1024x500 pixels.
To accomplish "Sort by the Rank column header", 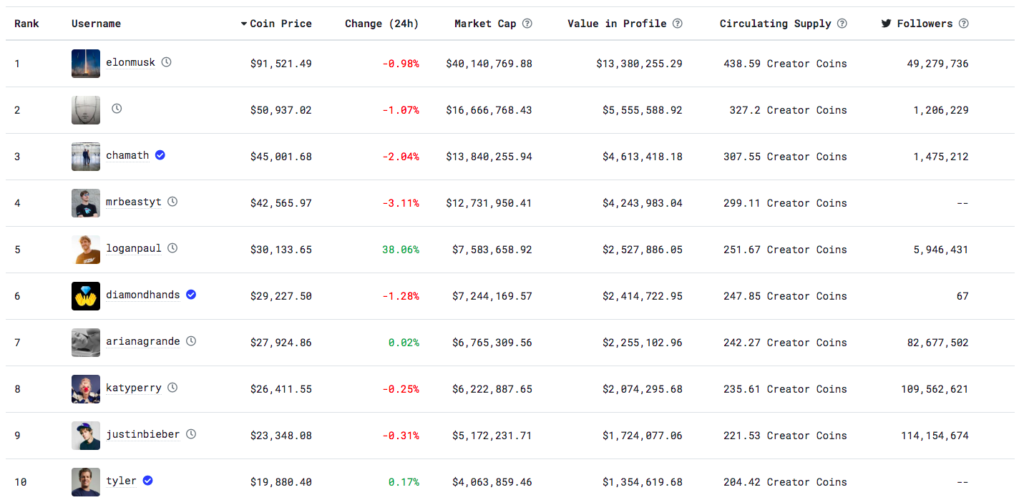I will coord(27,23).
